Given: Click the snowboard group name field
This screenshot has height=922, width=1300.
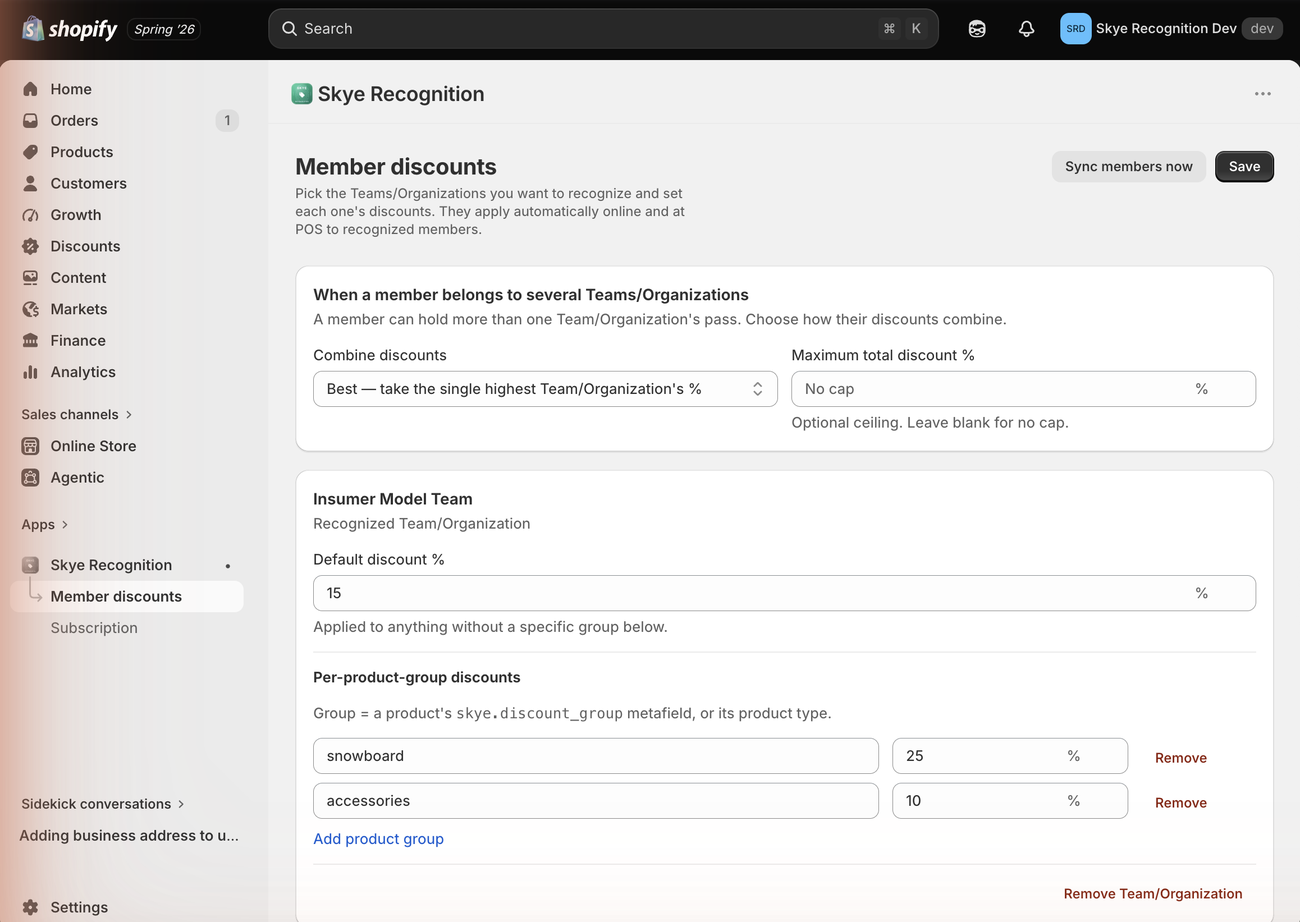Looking at the screenshot, I should (596, 756).
